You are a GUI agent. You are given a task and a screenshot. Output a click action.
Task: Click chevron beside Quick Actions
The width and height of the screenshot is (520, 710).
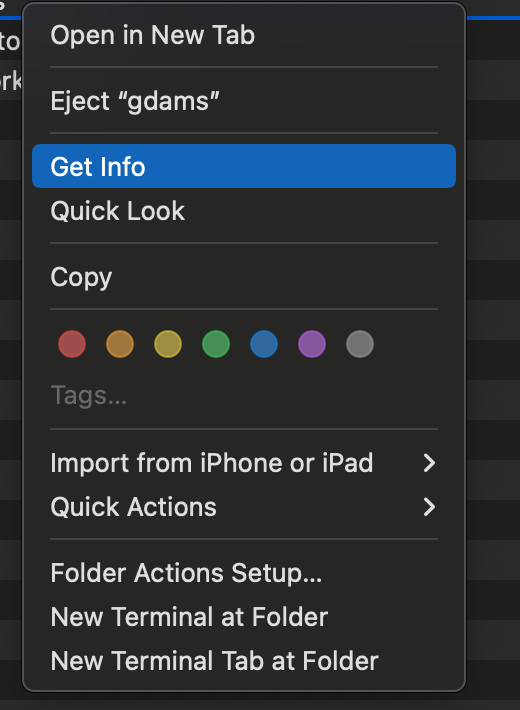[x=429, y=507]
